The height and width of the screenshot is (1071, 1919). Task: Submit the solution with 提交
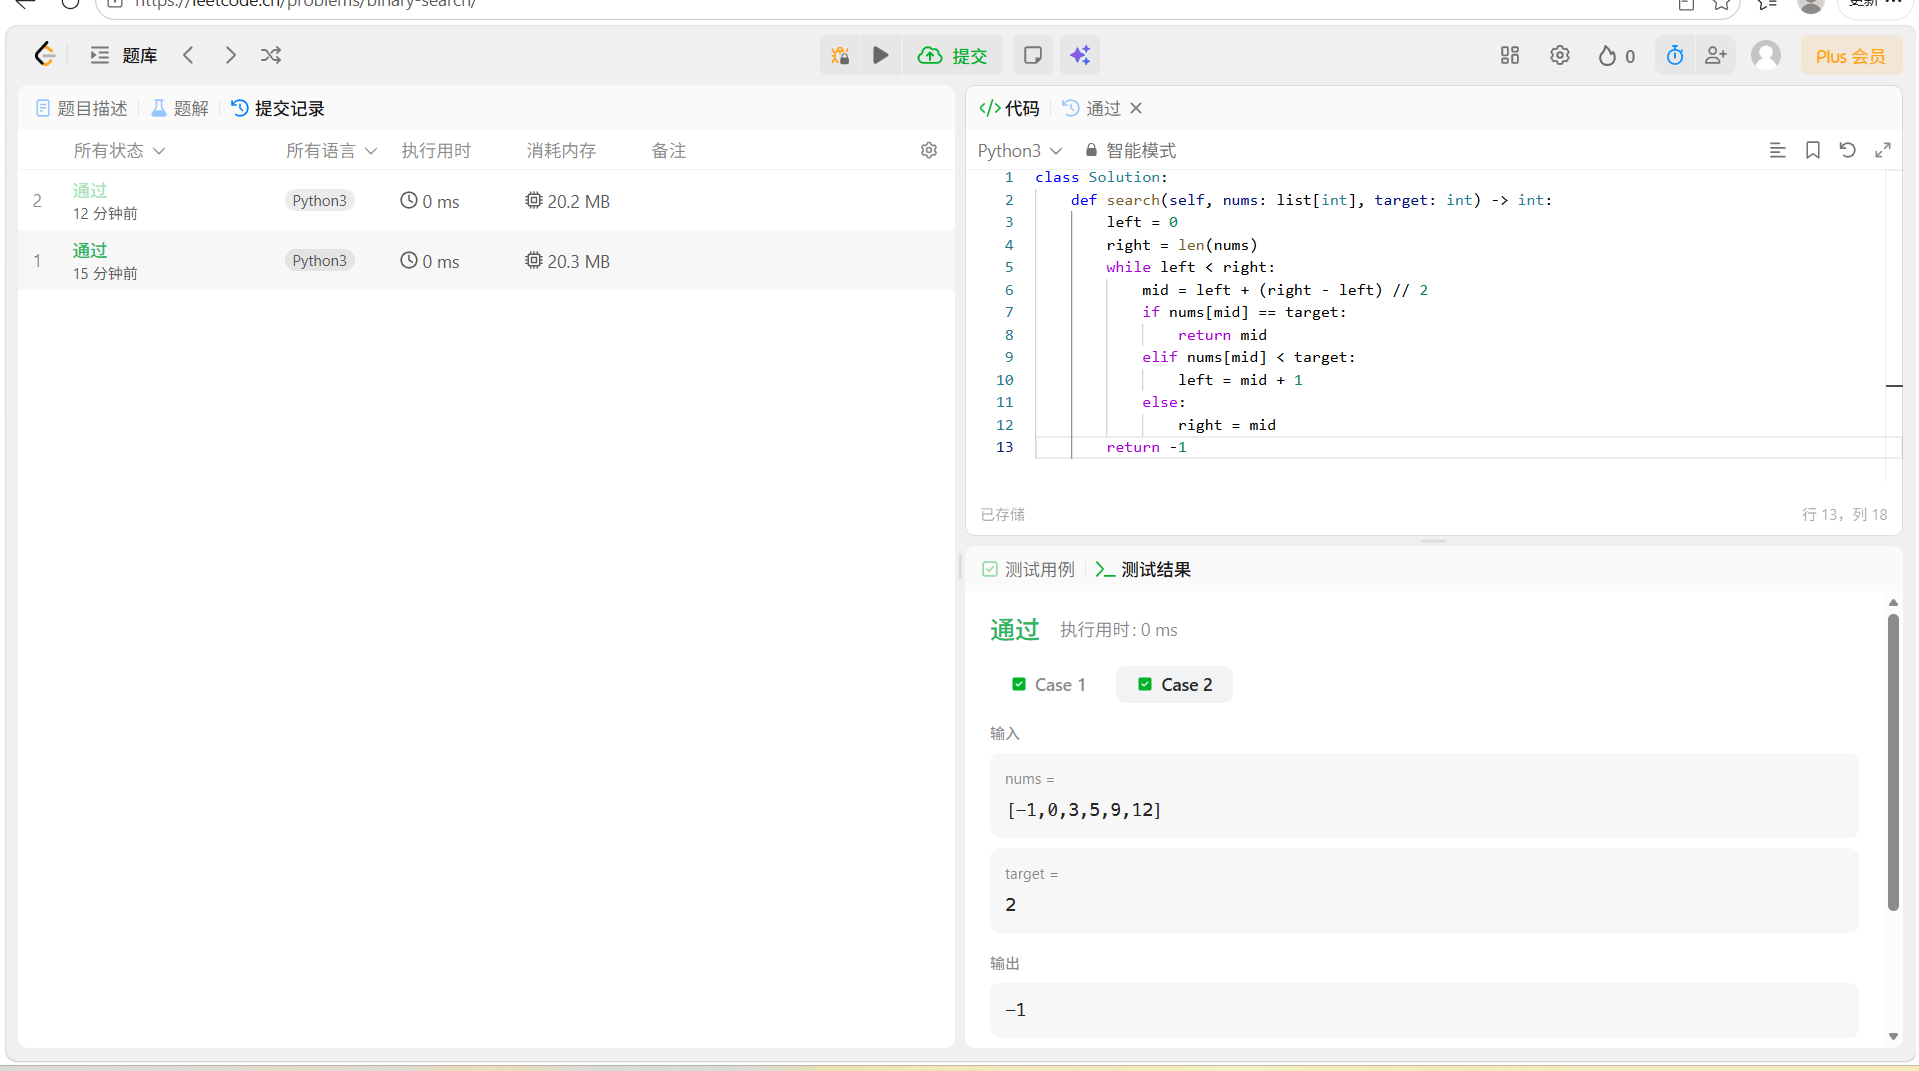coord(953,55)
